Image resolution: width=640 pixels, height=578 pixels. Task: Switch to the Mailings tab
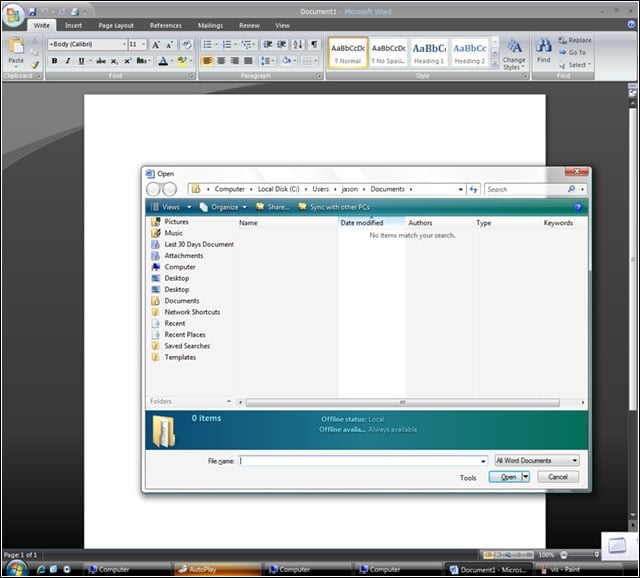click(210, 25)
